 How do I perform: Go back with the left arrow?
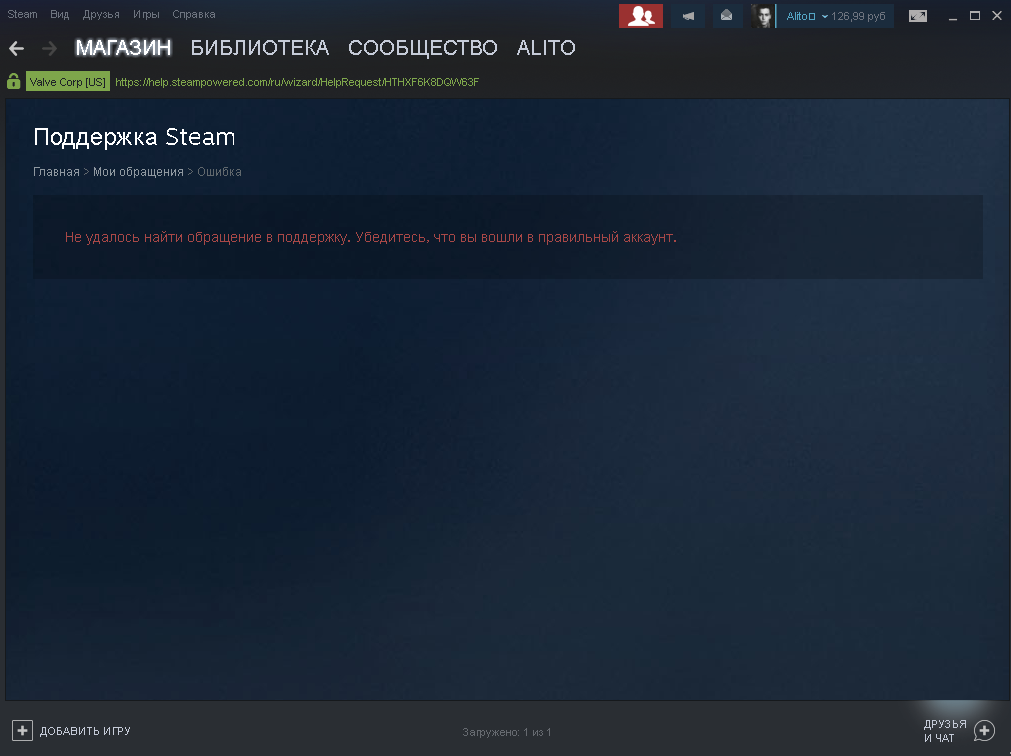17,48
